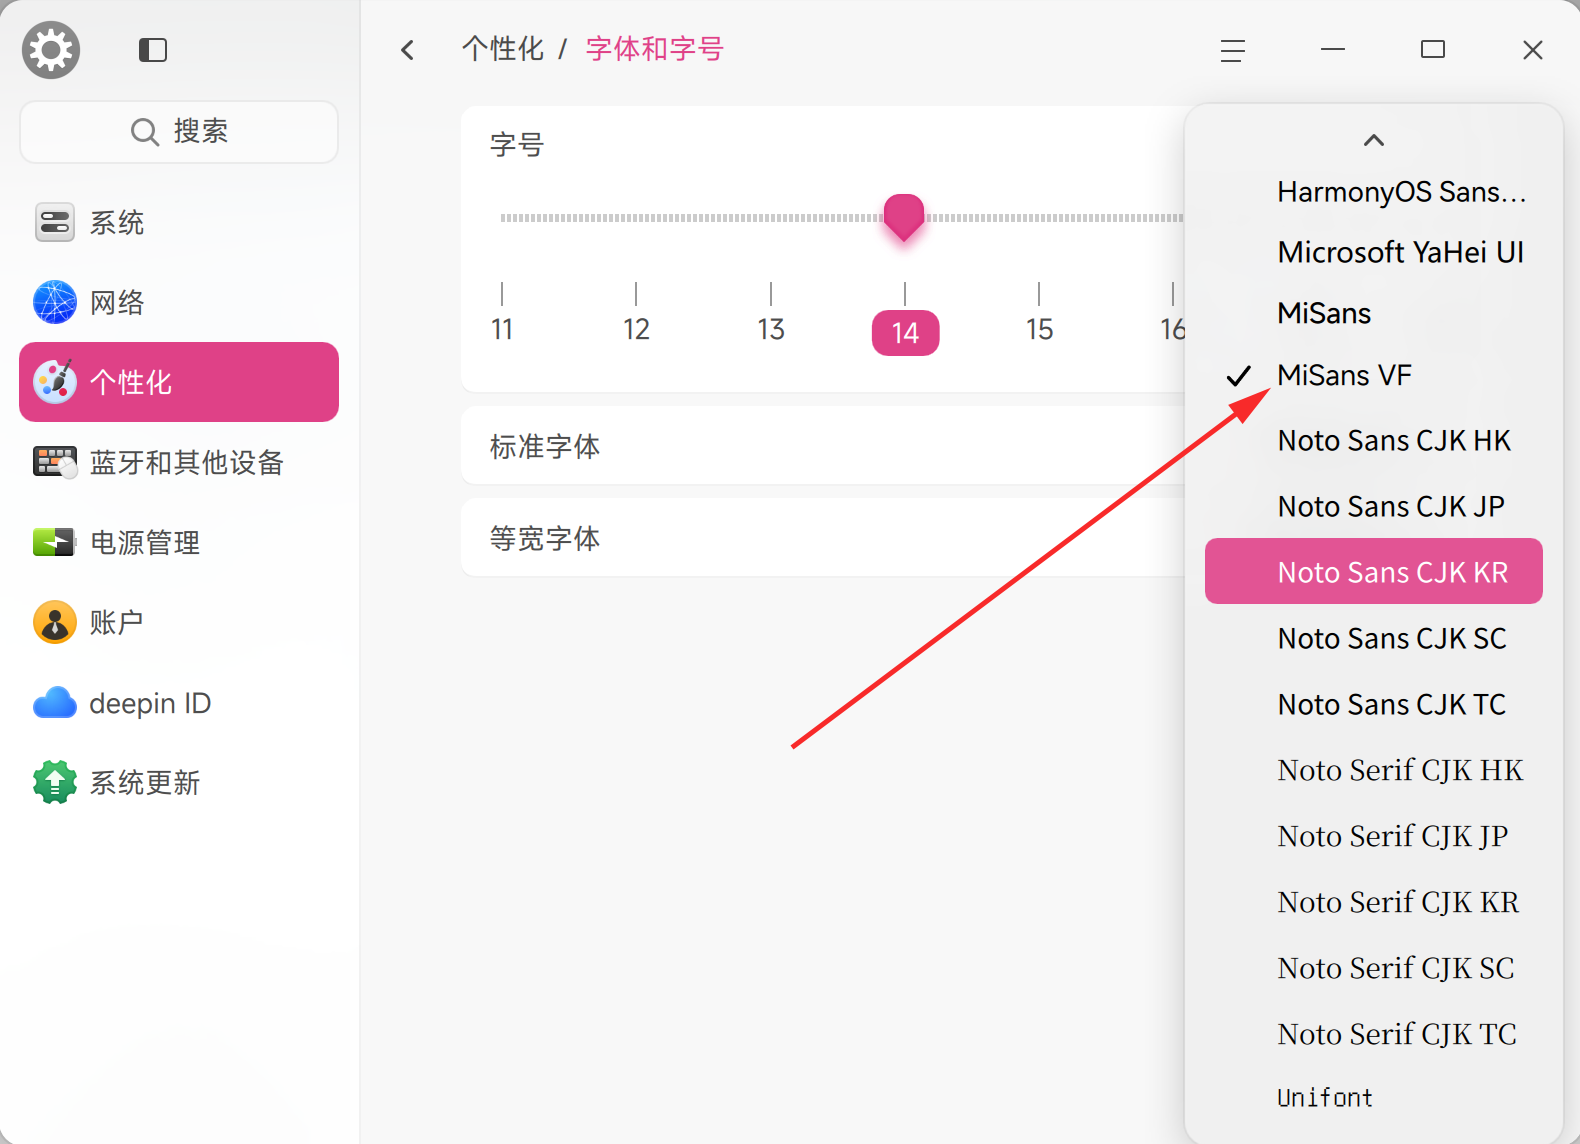Choose the Unifont font option
Viewport: 1580px width, 1144px height.
click(x=1374, y=1098)
